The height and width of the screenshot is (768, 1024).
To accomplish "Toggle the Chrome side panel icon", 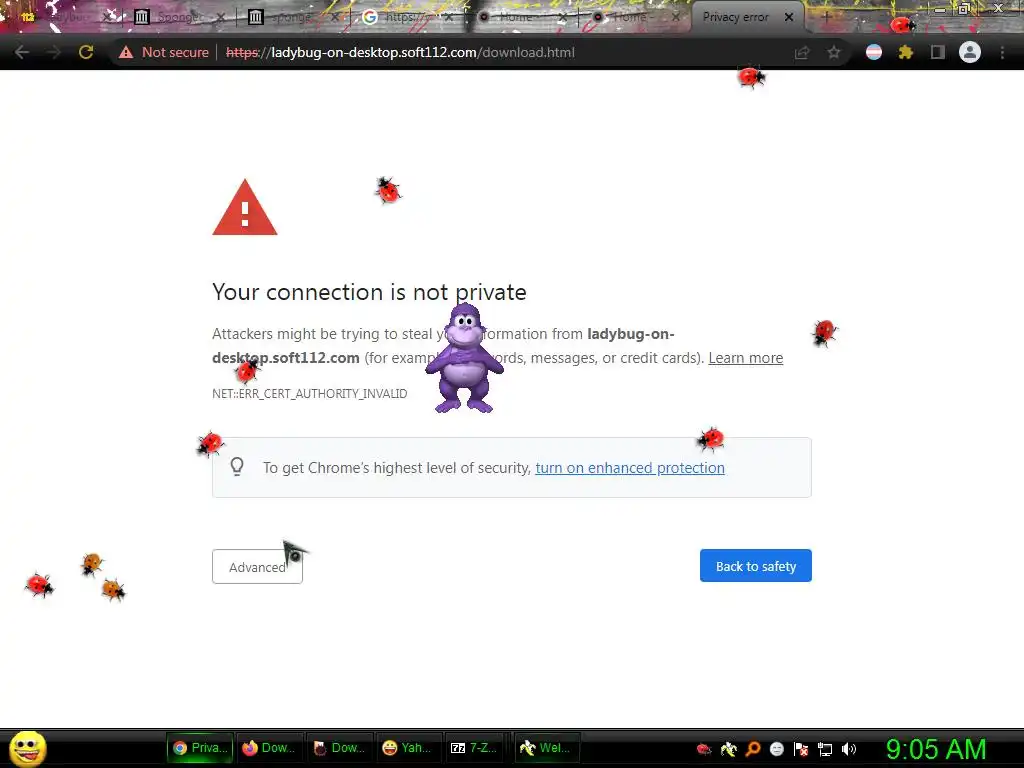I will pyautogui.click(x=938, y=52).
